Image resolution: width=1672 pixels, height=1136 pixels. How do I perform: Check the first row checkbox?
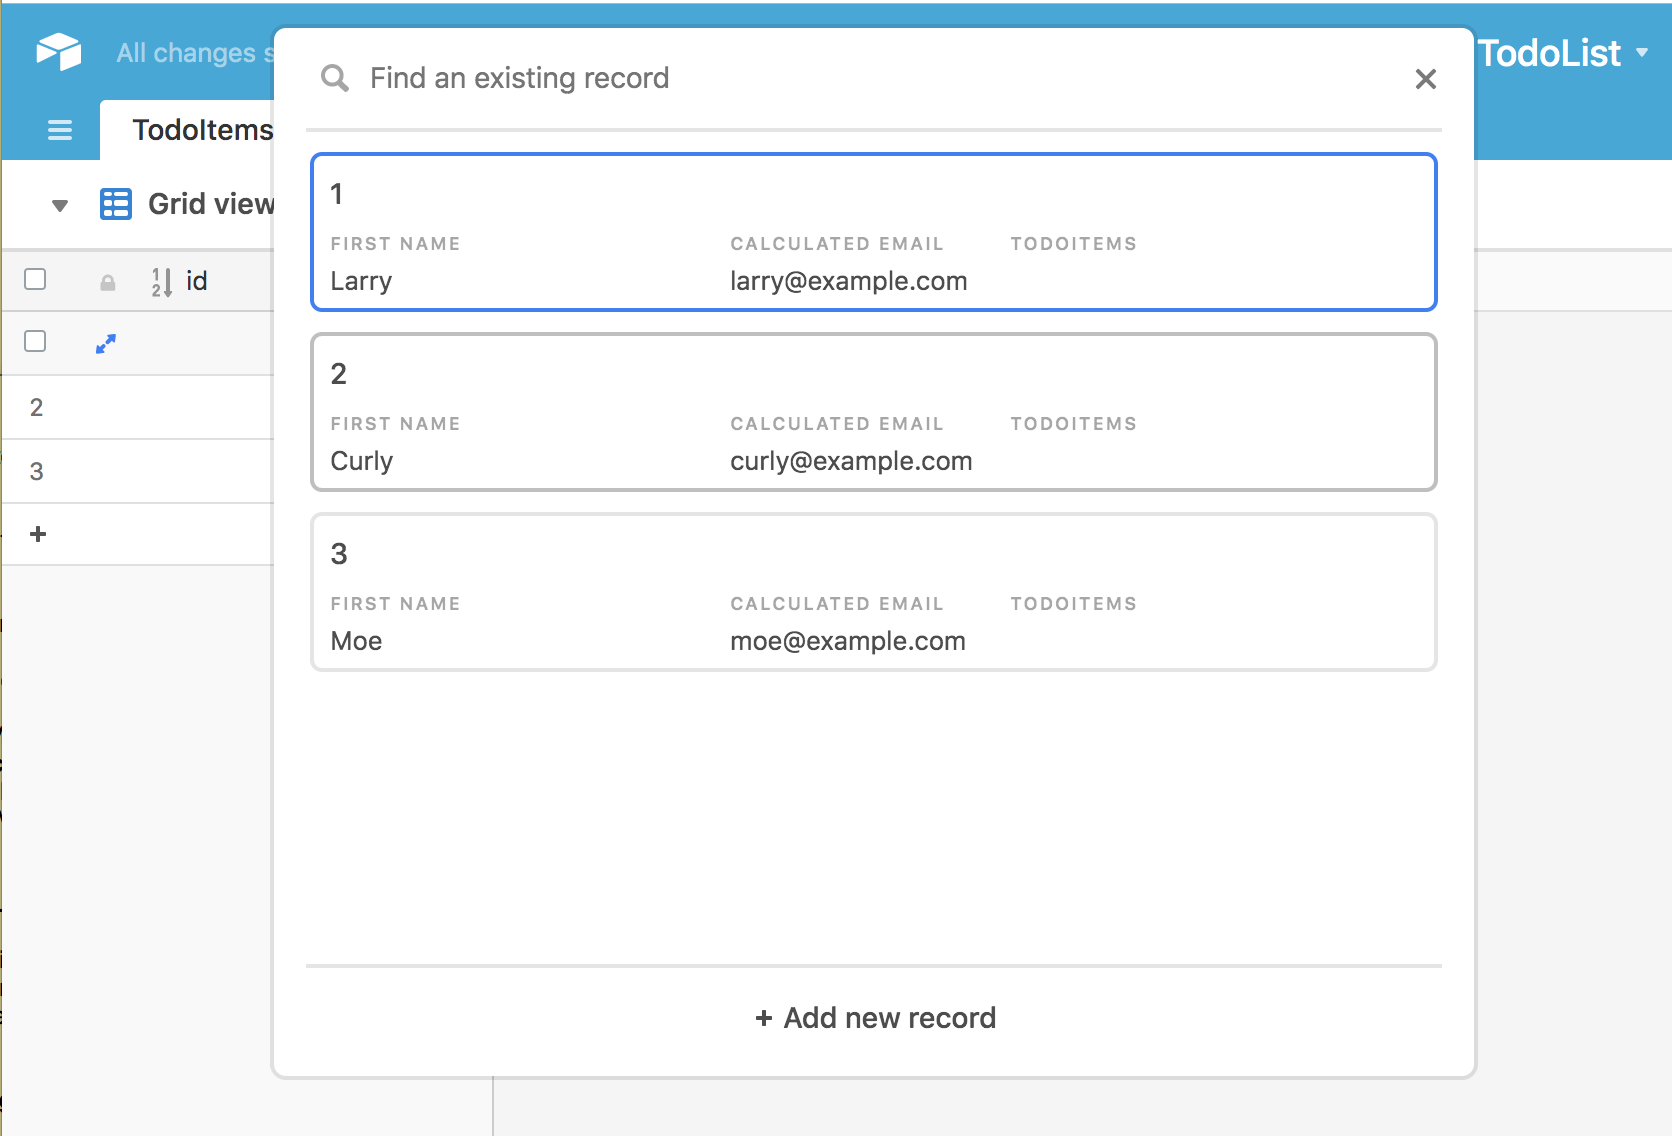pos(35,341)
